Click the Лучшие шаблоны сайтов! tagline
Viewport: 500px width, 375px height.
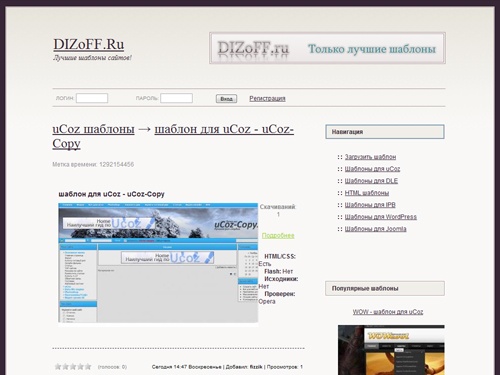[x=92, y=58]
